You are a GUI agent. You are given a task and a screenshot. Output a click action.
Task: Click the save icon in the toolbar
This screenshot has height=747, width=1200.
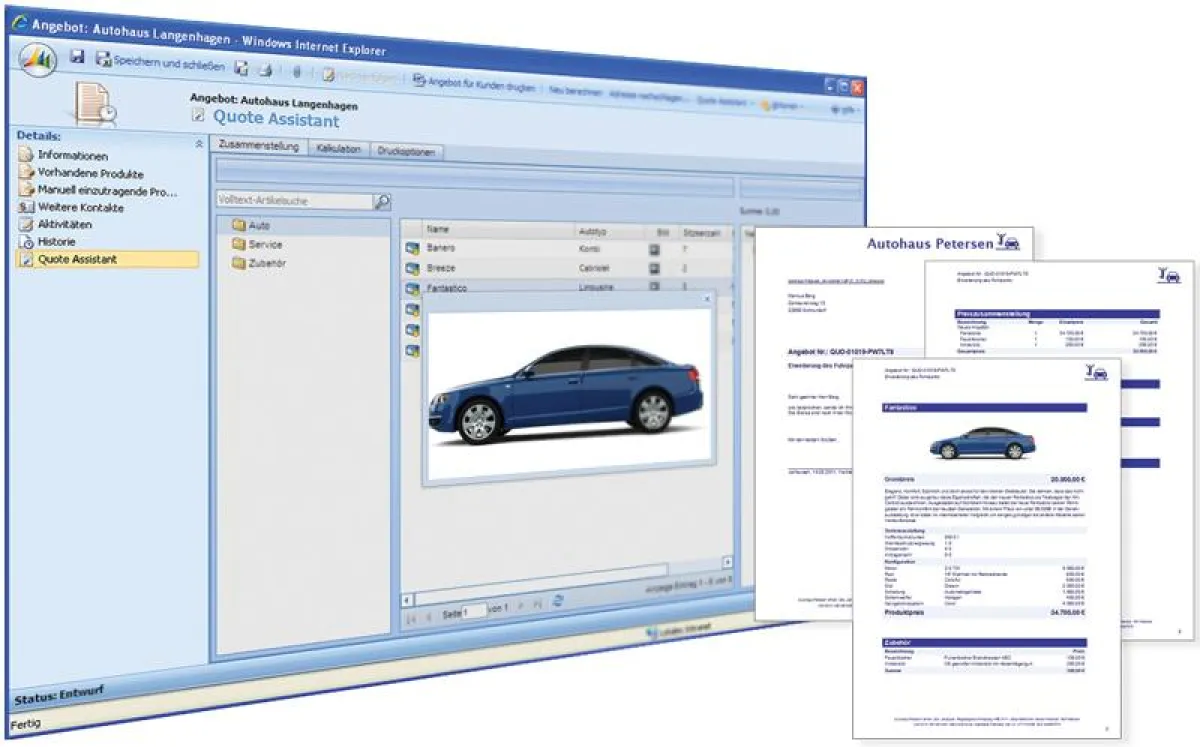[x=76, y=59]
